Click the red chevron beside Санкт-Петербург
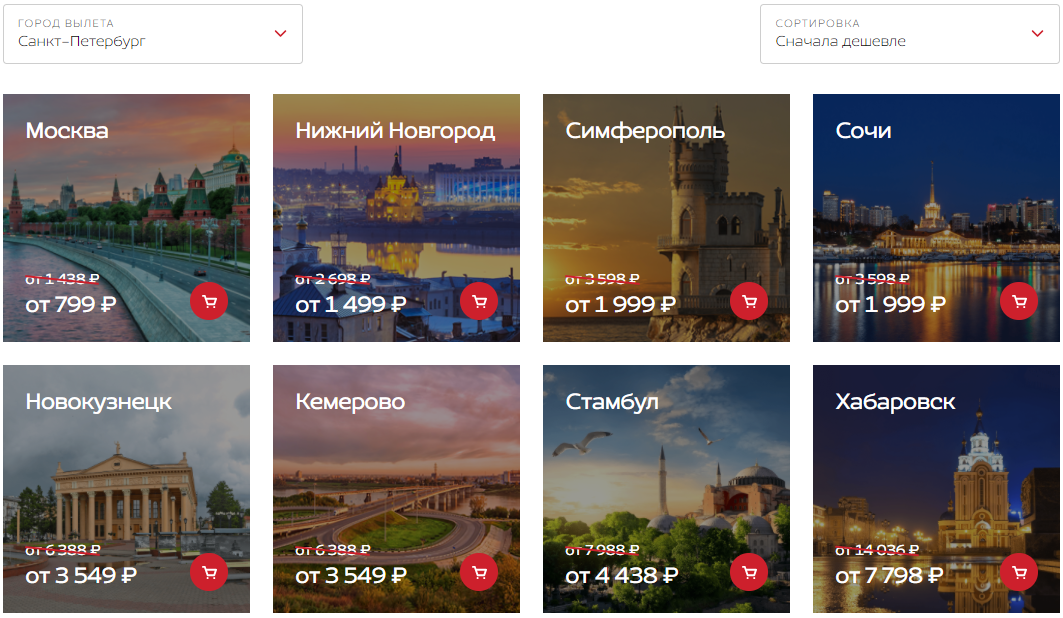1063x618 pixels. [x=280, y=33]
